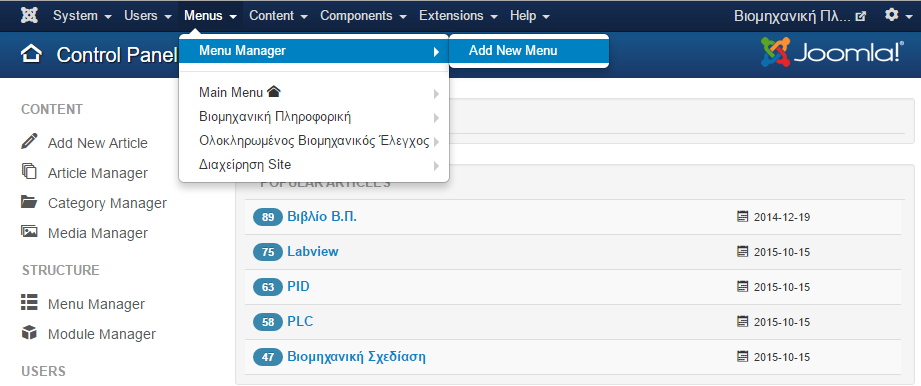Open the System dropdown menu
Viewport: 921px width, 386px height.
[x=82, y=16]
